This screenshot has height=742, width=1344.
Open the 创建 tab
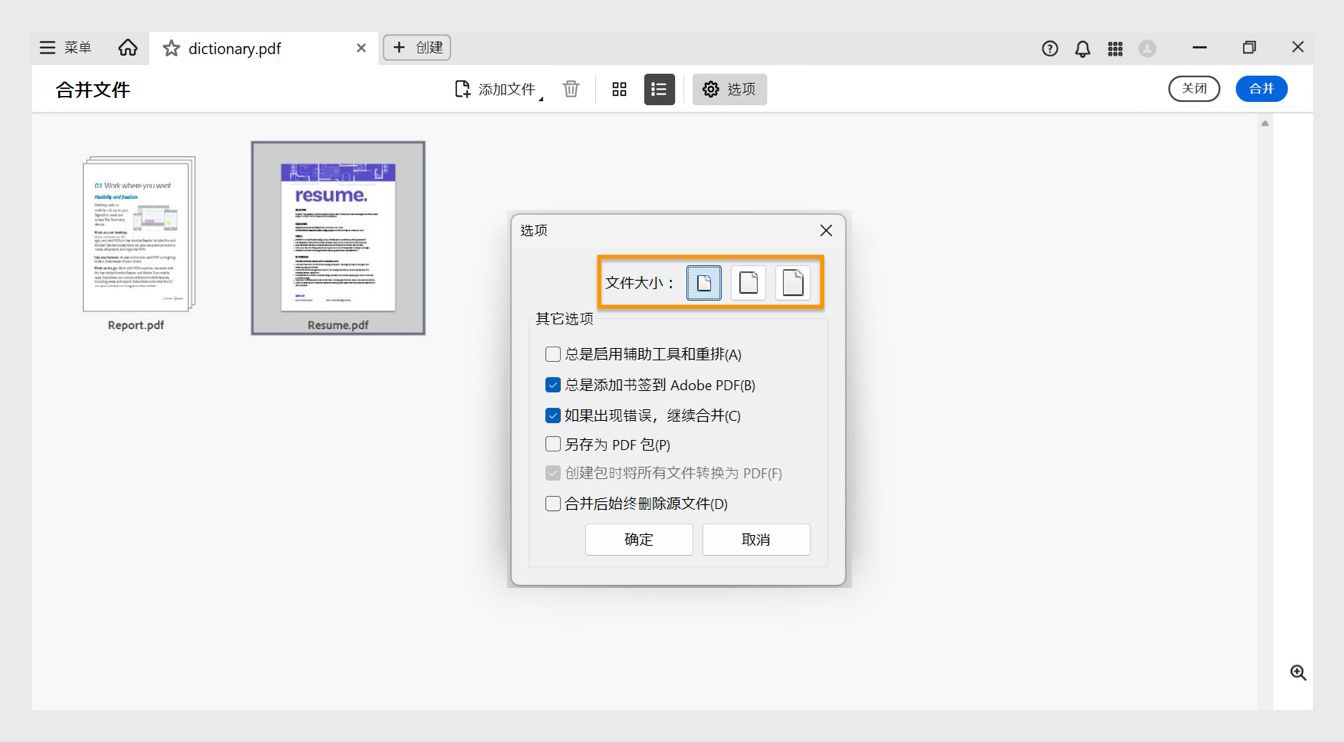click(416, 47)
